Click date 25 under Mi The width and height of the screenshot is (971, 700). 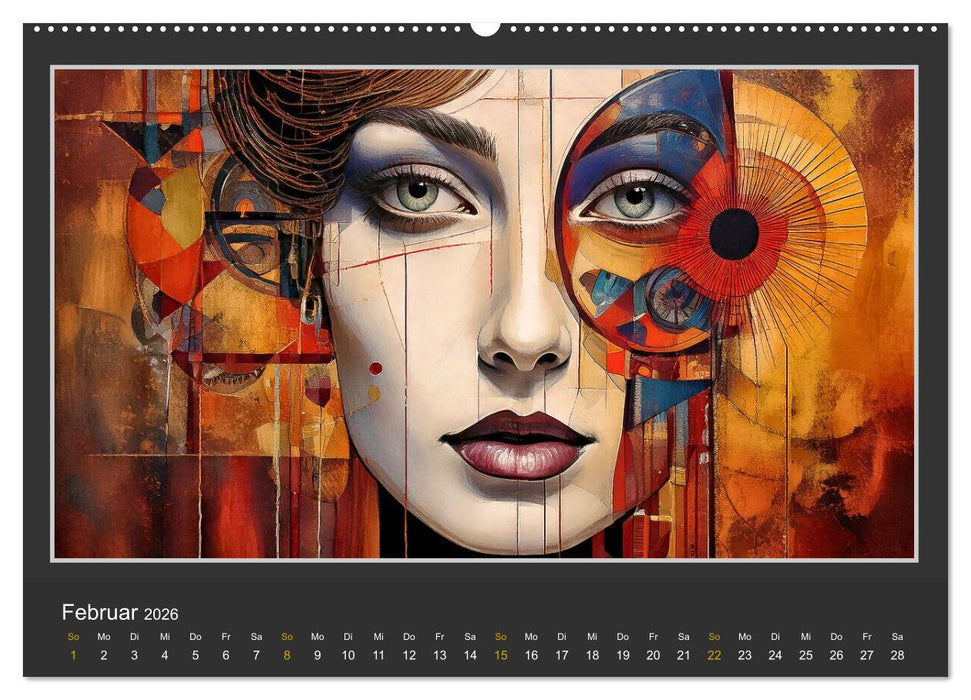tap(805, 655)
